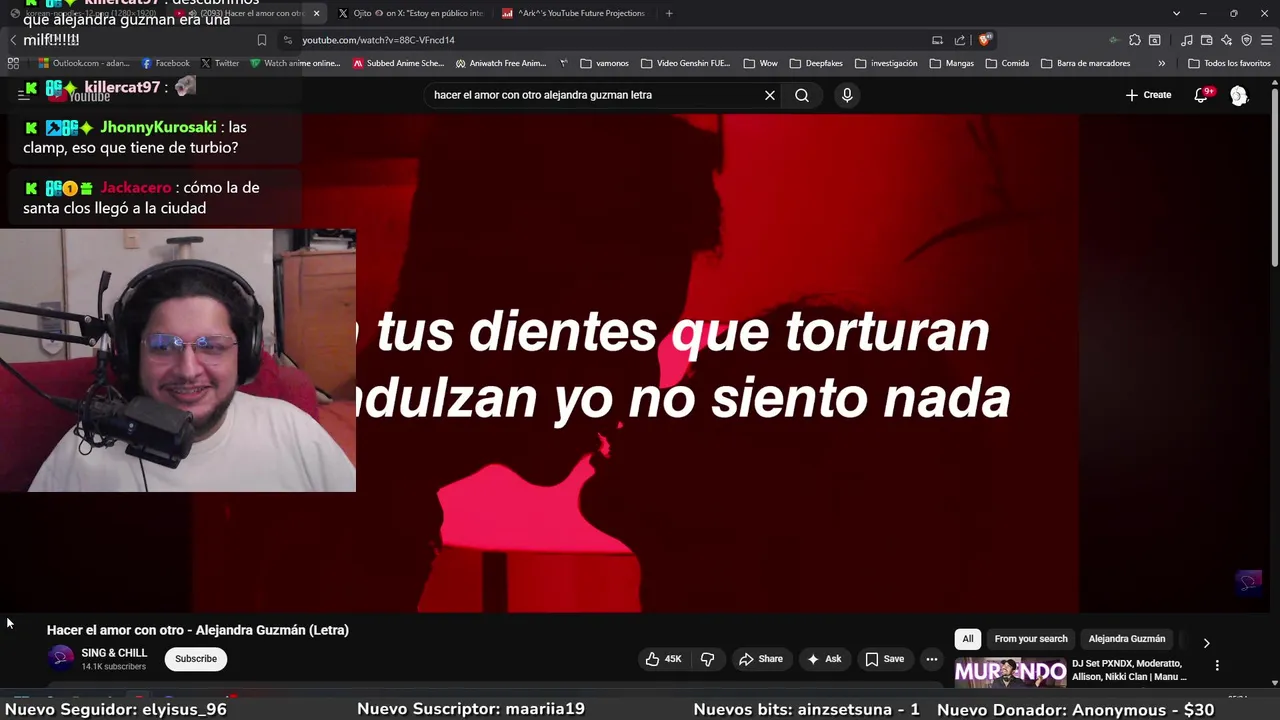
Task: Open the Leo AI sparkle icon
Action: coord(1226,40)
